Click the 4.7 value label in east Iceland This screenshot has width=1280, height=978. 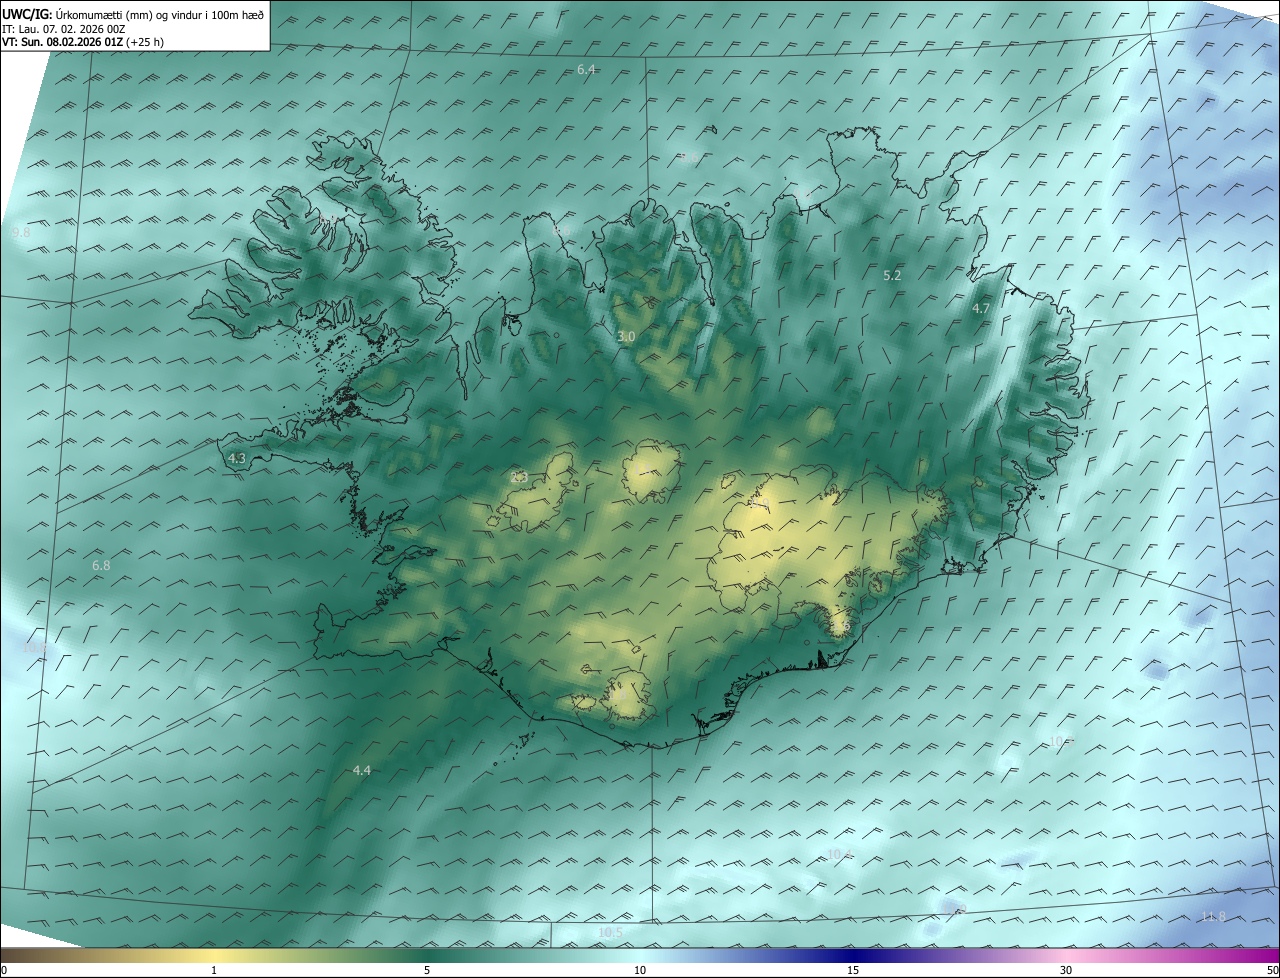pos(981,309)
